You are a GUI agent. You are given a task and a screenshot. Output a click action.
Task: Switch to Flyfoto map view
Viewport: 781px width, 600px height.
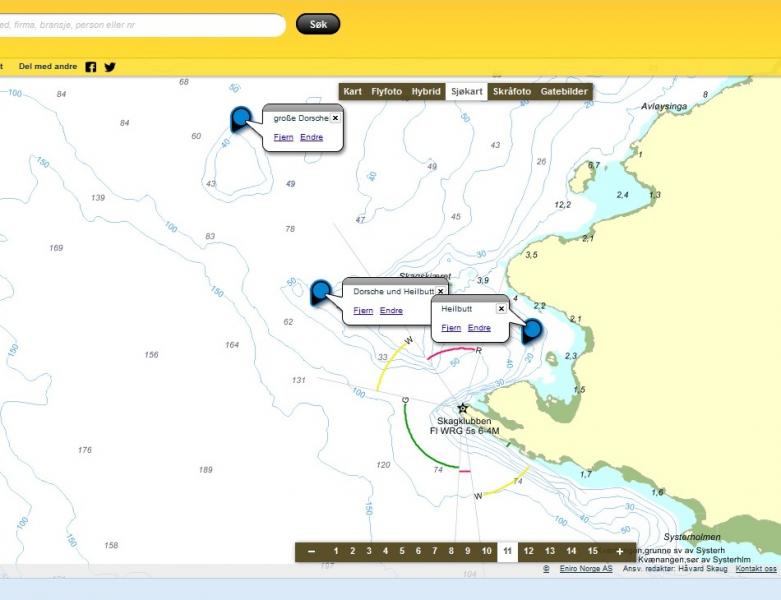pos(386,91)
